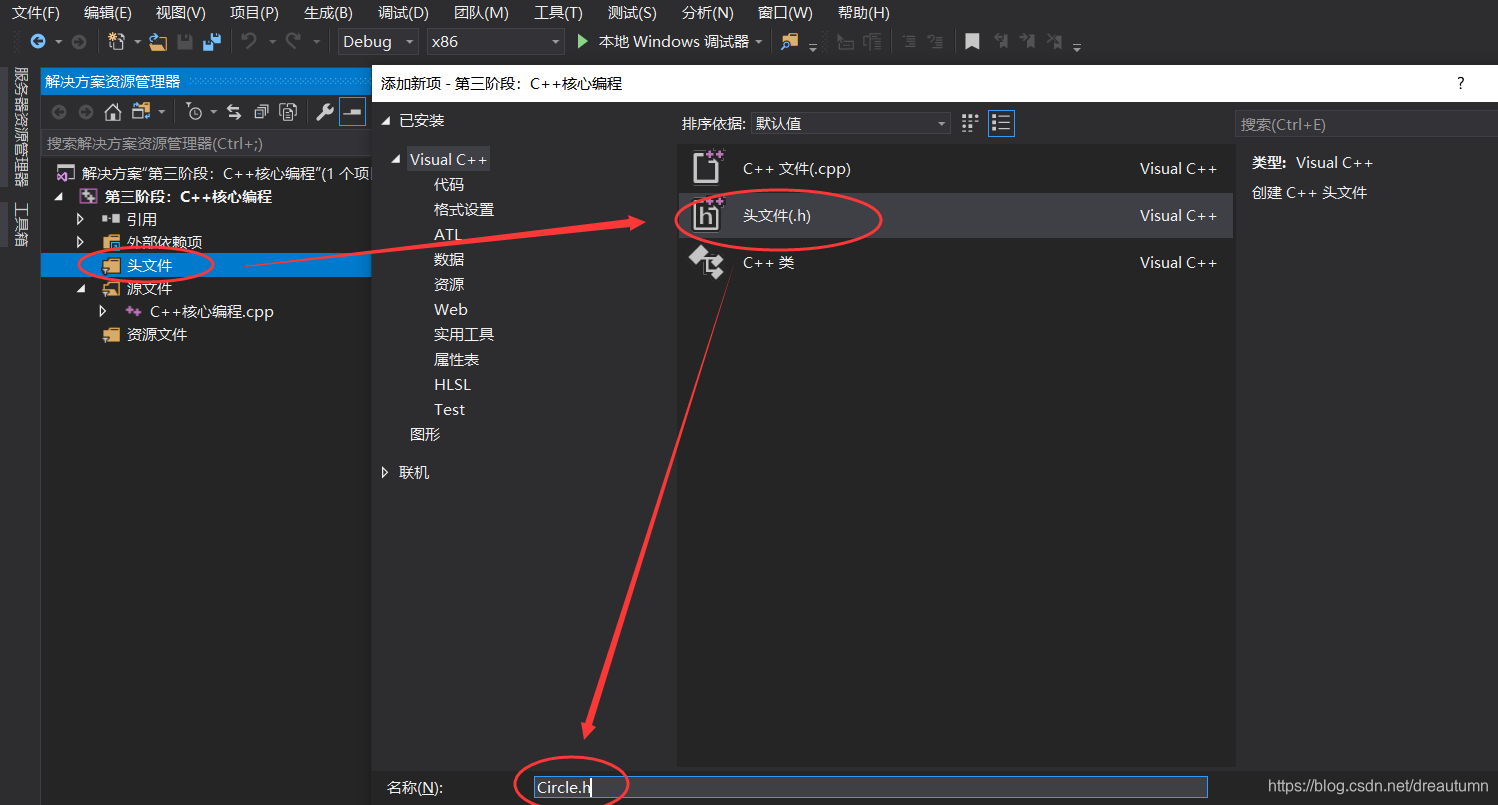
Task: Select the C++ 文件(.cpp) template
Action: click(955, 169)
